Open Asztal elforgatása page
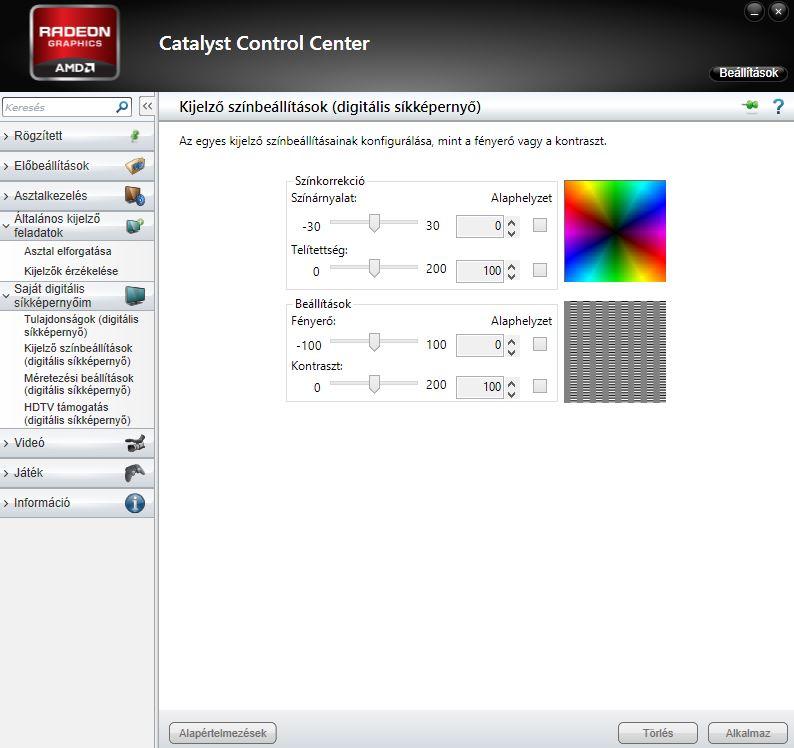 click(x=67, y=251)
